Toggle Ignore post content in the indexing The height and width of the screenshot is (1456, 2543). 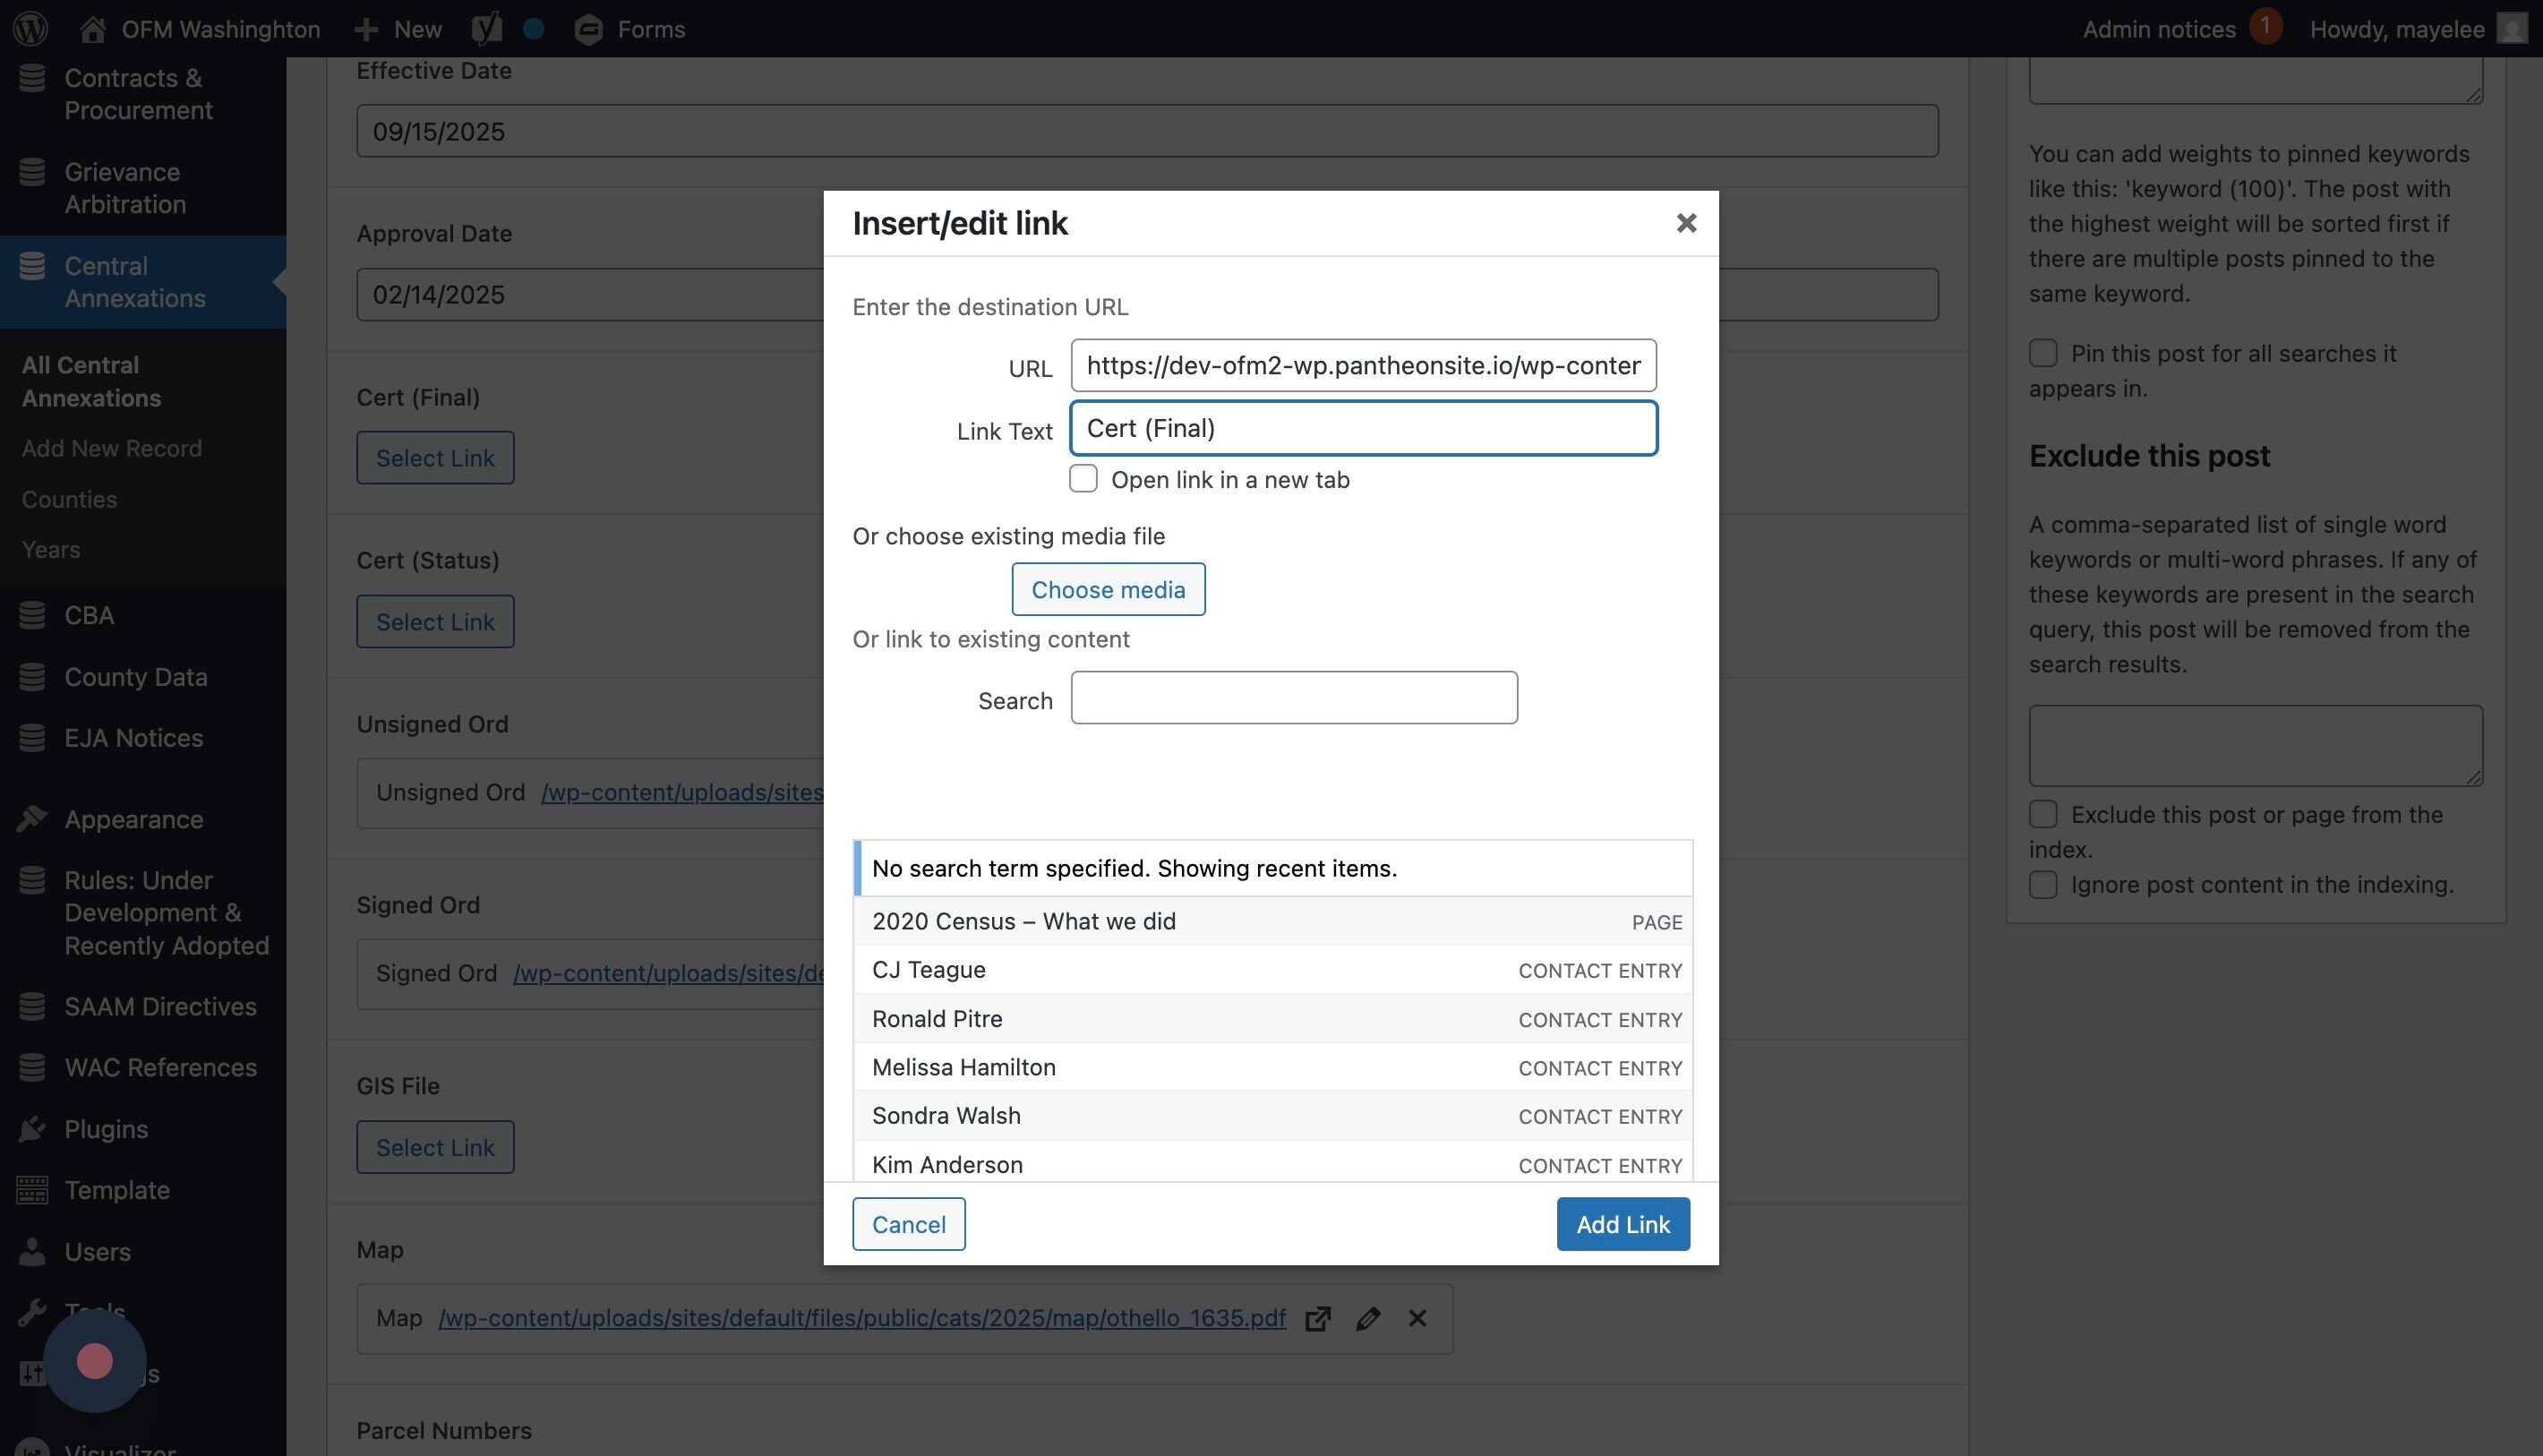pyautogui.click(x=2043, y=884)
